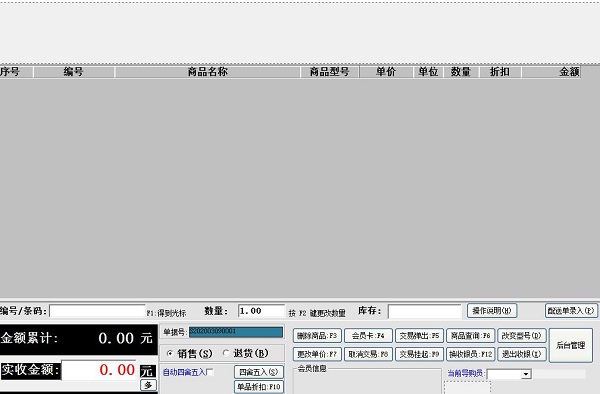This screenshot has width=600, height=394.
Task: Open the 操作说明(H) instructions button
Action: [x=492, y=311]
